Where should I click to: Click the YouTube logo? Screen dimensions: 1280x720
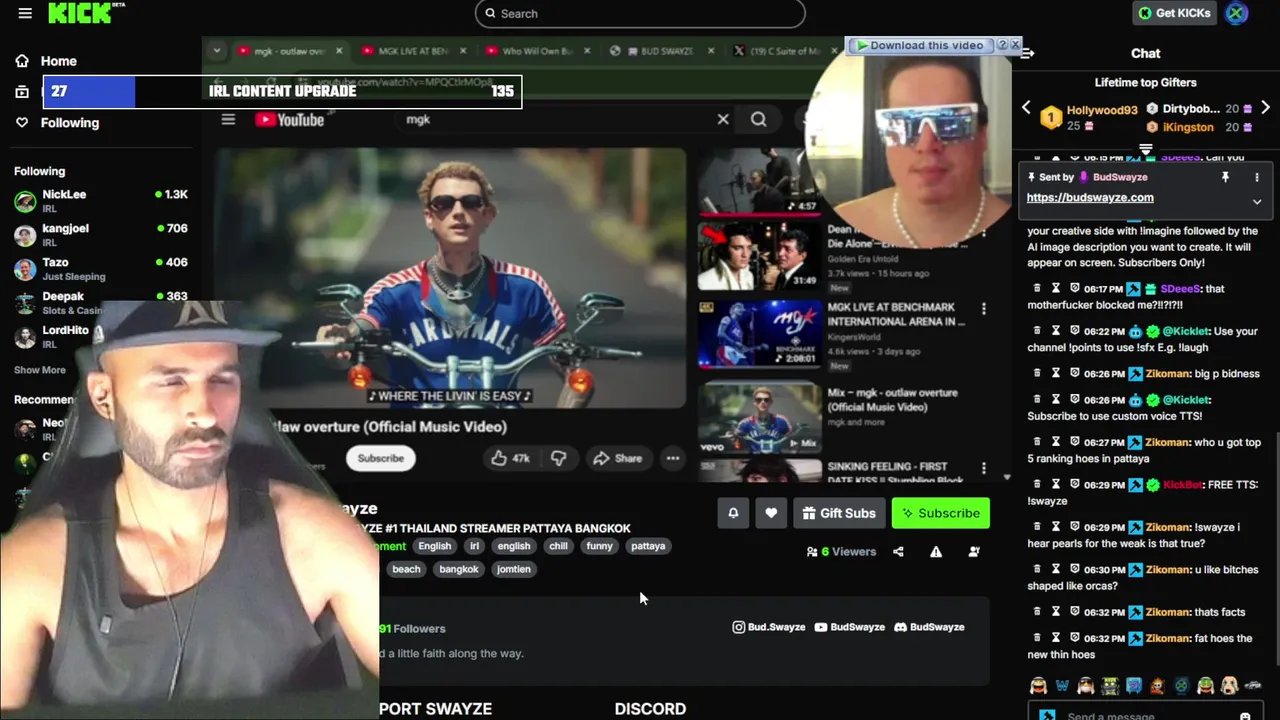[290, 120]
